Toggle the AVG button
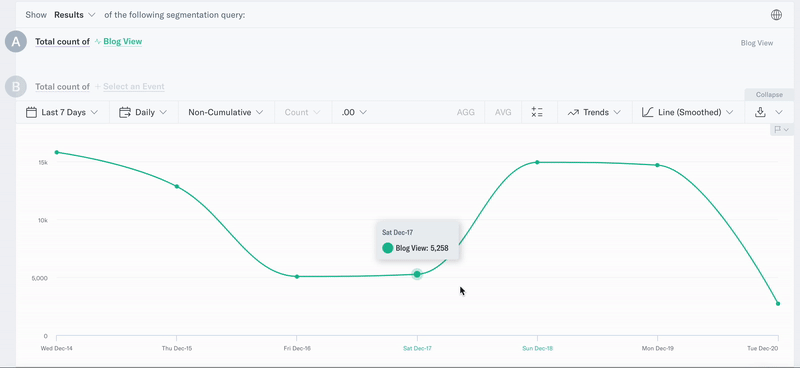 [x=503, y=112]
